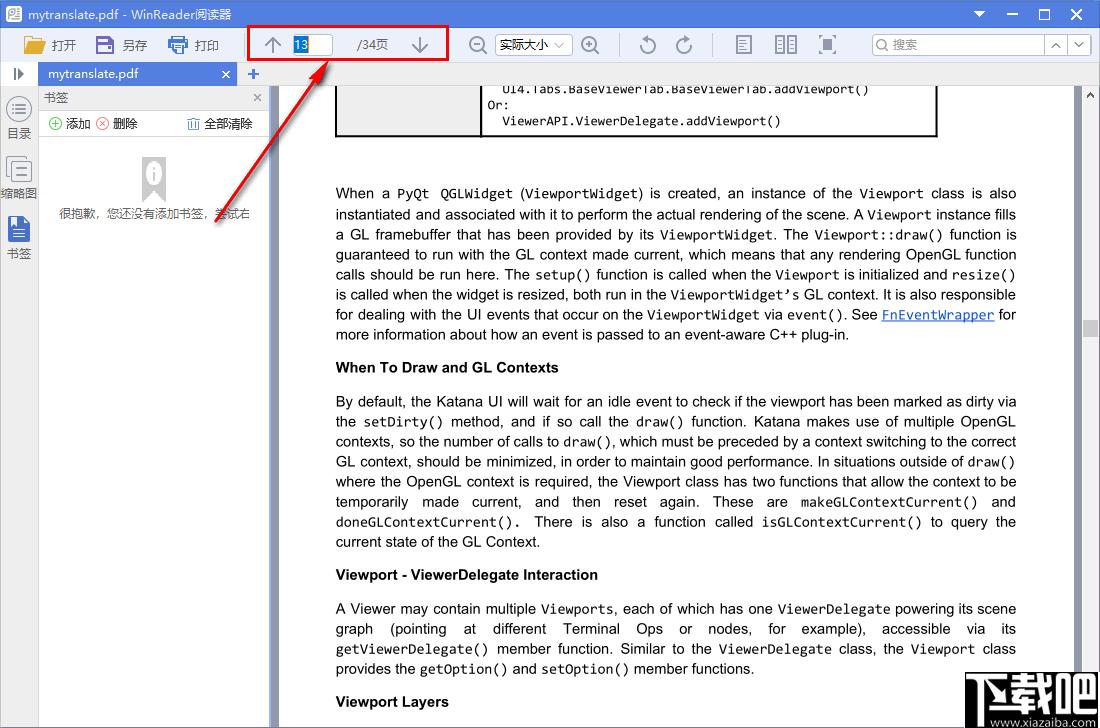The width and height of the screenshot is (1100, 728).
Task: Print the document with 打印
Action: click(194, 46)
